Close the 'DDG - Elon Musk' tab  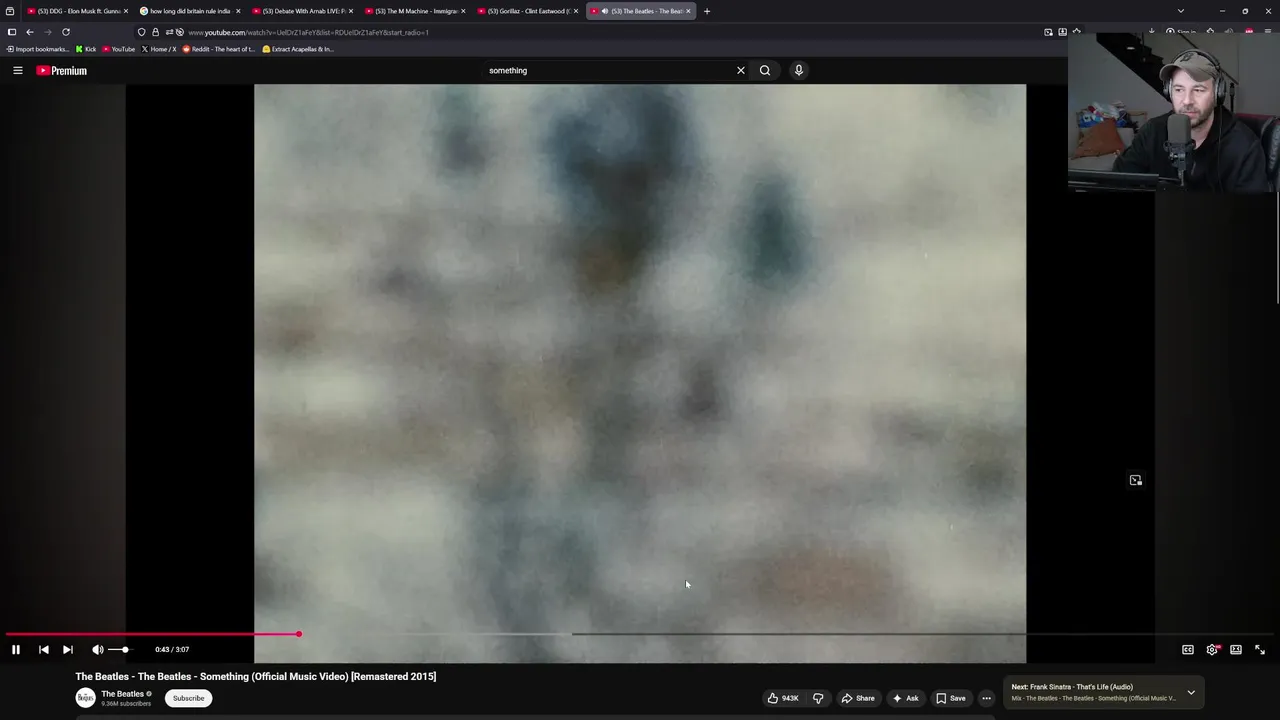click(x=126, y=11)
